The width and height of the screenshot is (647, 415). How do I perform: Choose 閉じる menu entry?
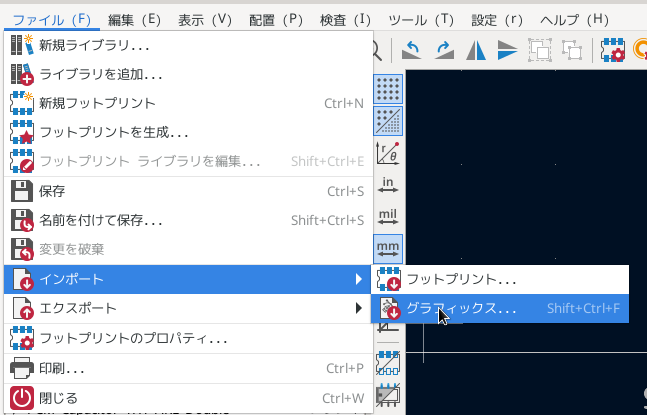pyautogui.click(x=188, y=398)
